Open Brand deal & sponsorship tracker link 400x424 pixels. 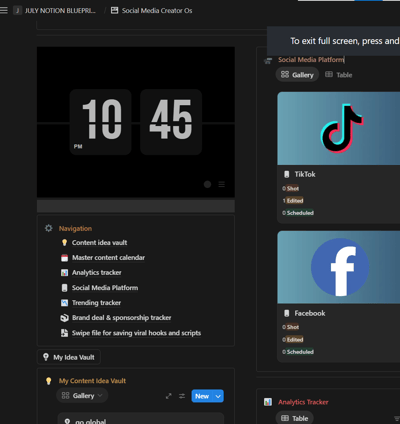click(122, 318)
